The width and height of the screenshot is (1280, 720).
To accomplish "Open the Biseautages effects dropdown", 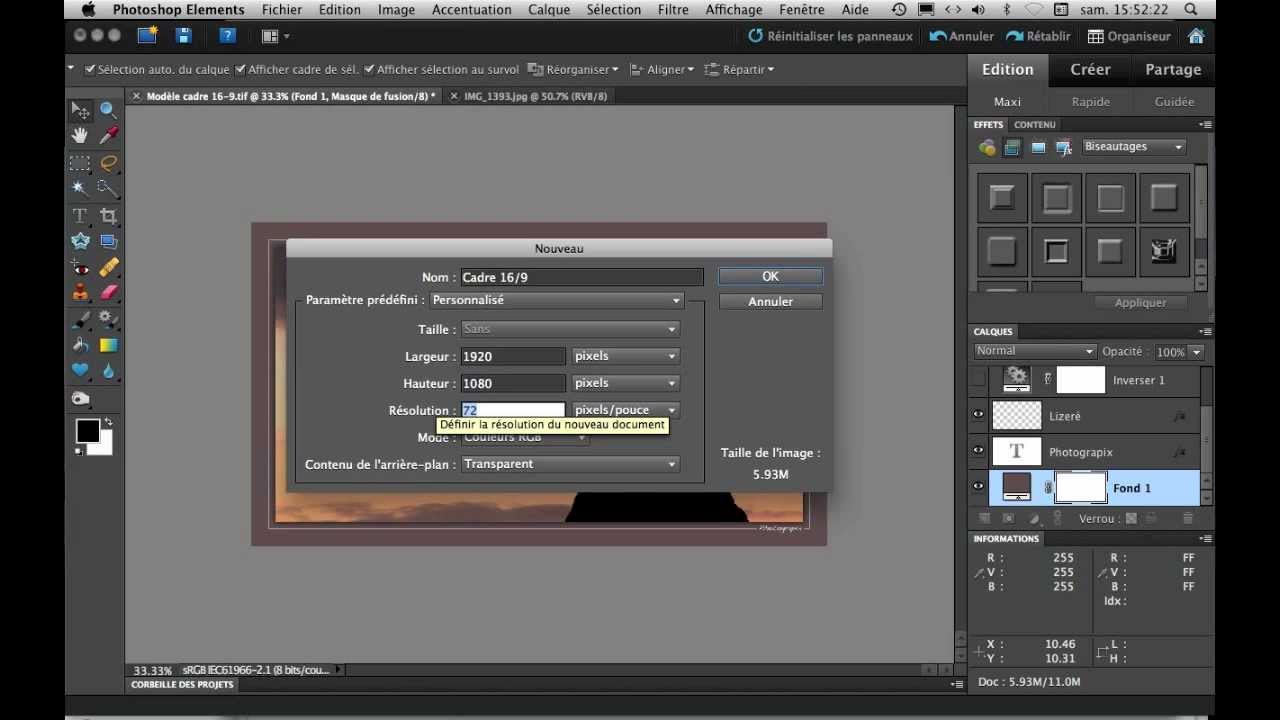I will click(1133, 147).
